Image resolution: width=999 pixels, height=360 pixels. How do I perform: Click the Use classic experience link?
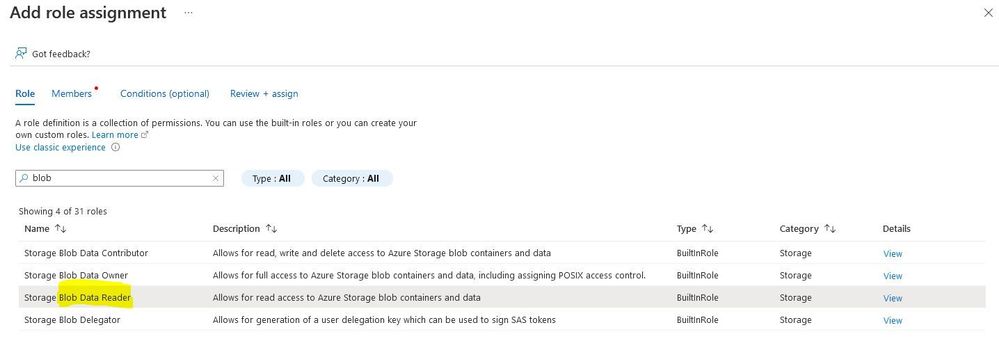coord(61,147)
